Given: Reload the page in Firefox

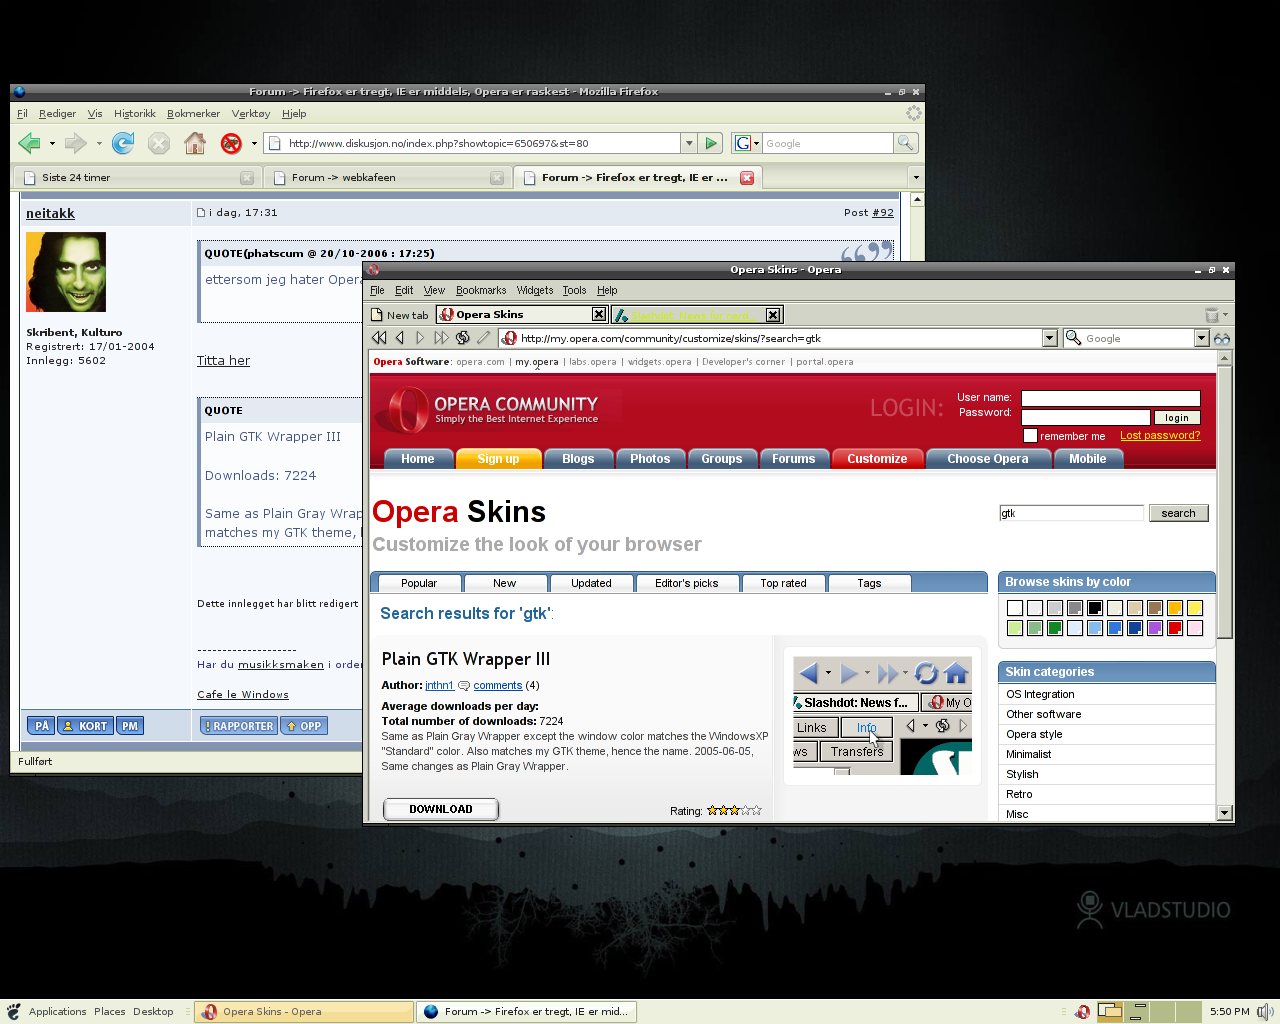Looking at the screenshot, I should click(x=123, y=143).
